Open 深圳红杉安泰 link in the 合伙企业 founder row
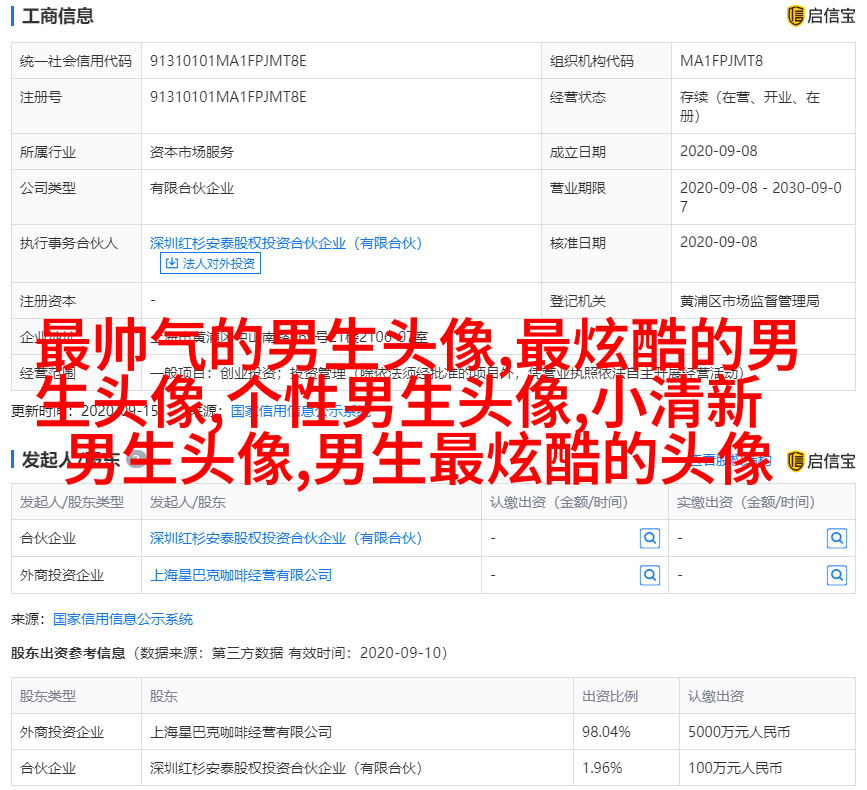This screenshot has height=790, width=867. click(x=286, y=538)
